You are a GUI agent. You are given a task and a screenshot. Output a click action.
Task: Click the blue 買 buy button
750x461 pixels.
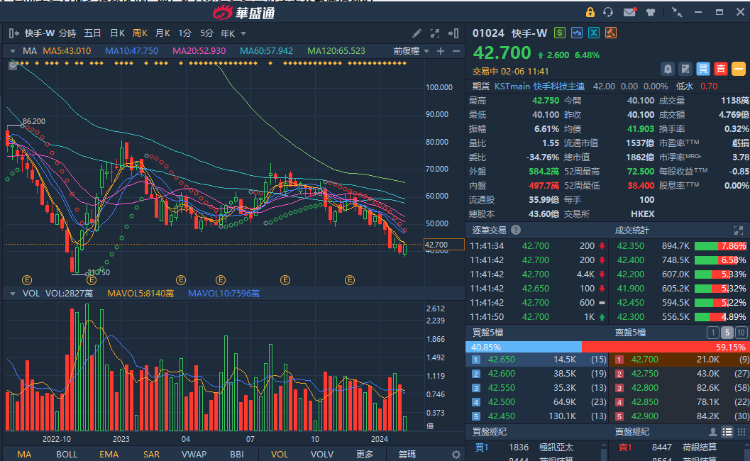point(701,68)
